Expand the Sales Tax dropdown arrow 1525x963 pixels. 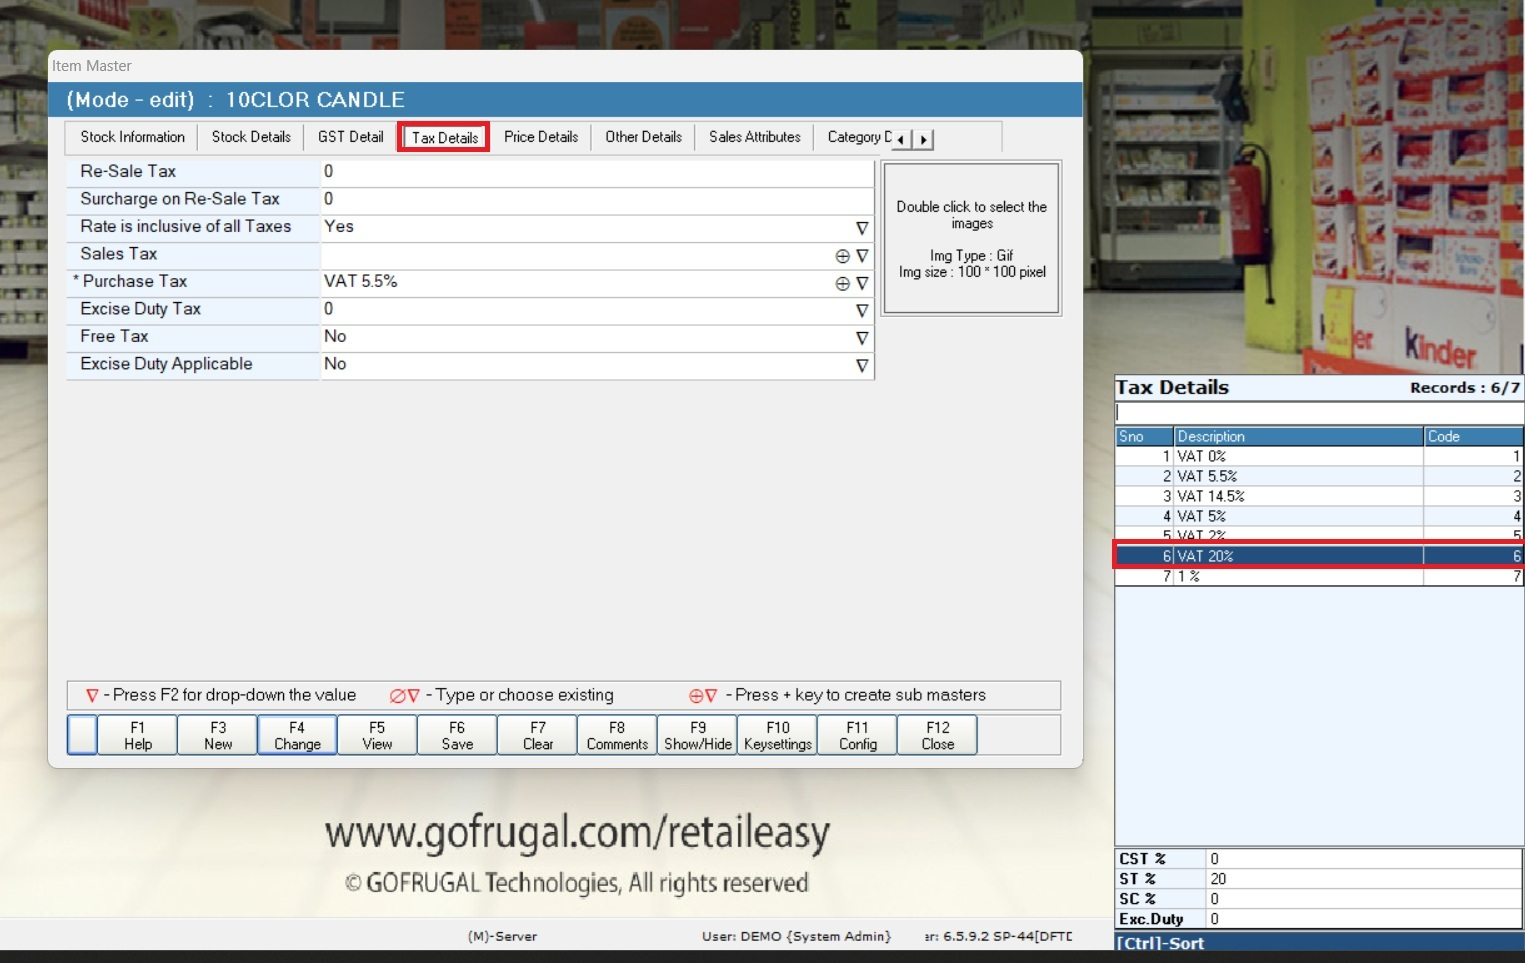coord(862,256)
